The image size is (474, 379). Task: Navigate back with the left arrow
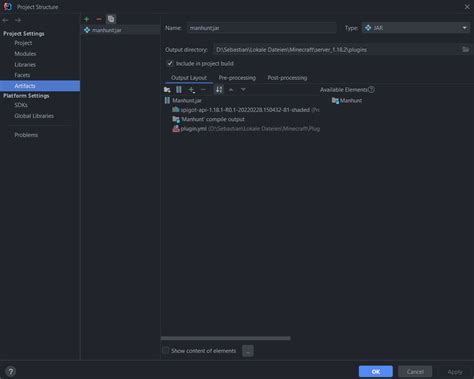pos(5,20)
